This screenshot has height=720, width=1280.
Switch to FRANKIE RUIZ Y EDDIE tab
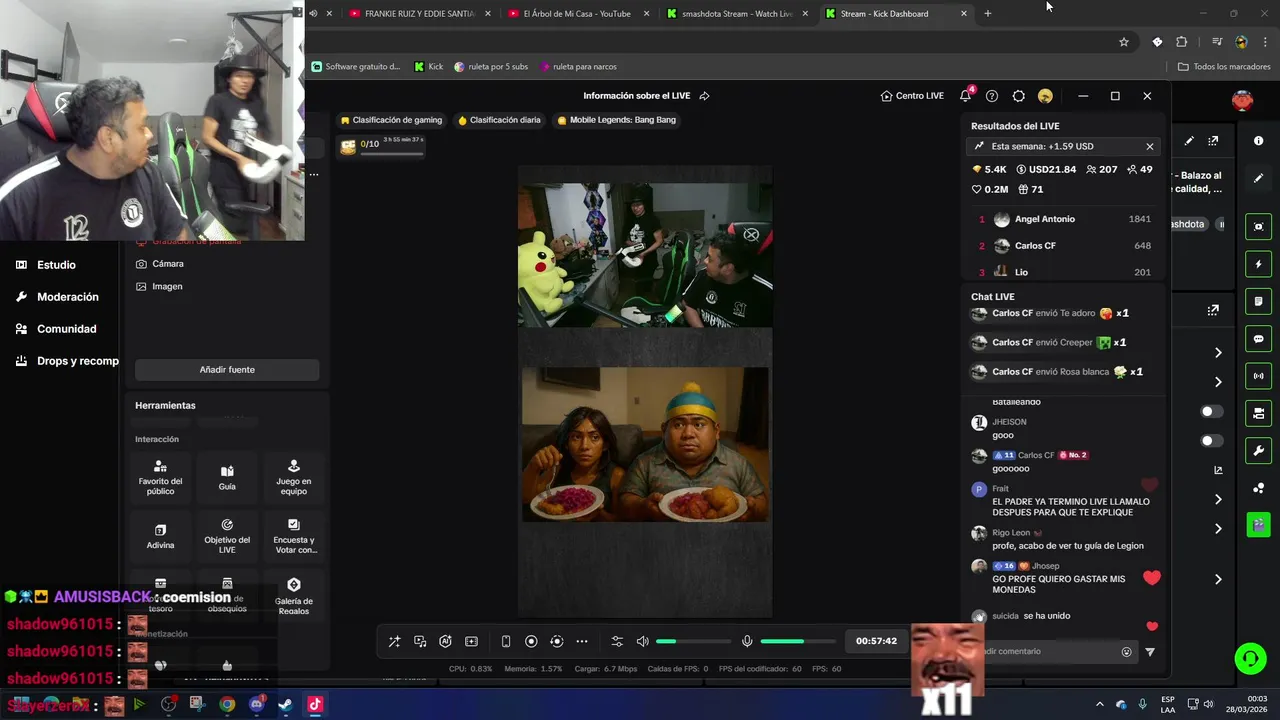click(420, 14)
